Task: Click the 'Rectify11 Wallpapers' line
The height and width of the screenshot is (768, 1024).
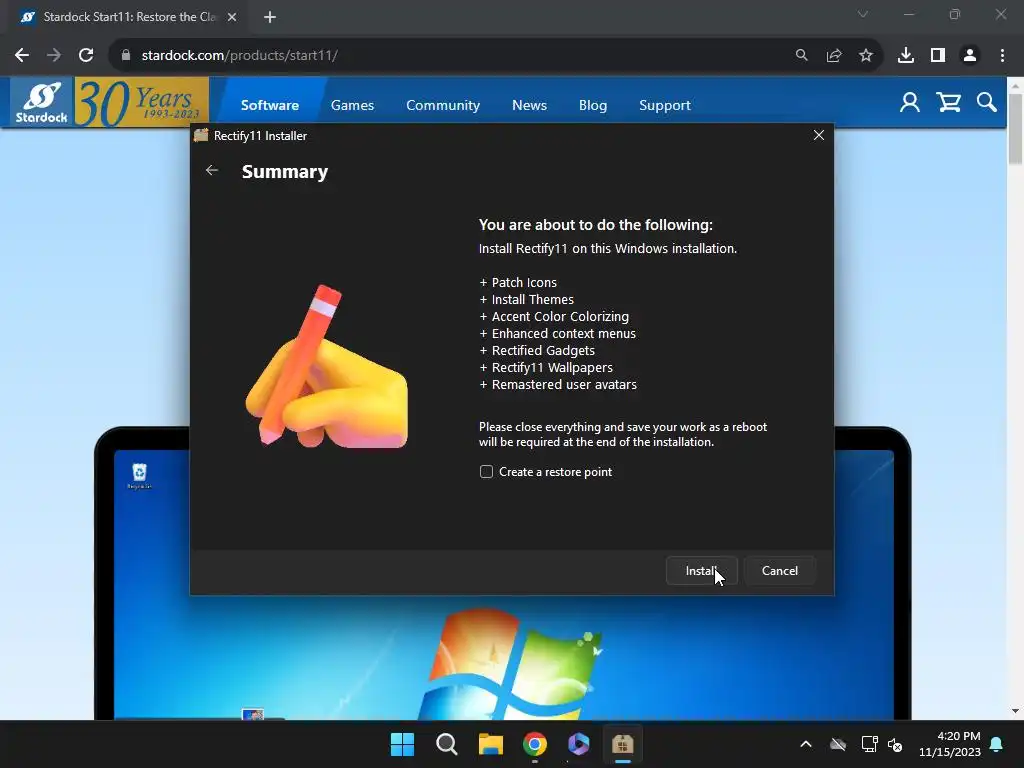Action: coord(547,367)
